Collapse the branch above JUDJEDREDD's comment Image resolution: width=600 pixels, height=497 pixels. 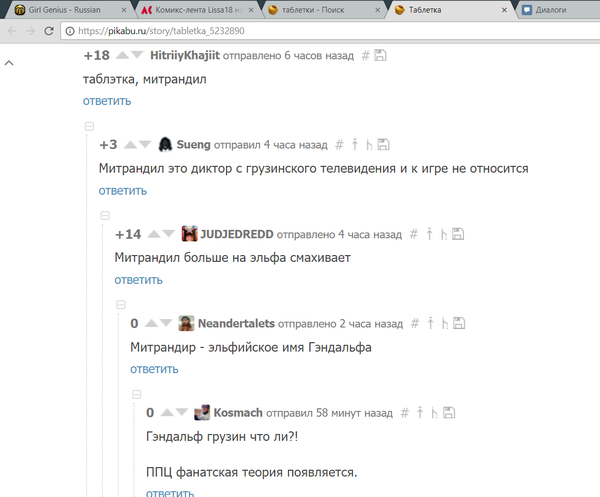click(105, 215)
